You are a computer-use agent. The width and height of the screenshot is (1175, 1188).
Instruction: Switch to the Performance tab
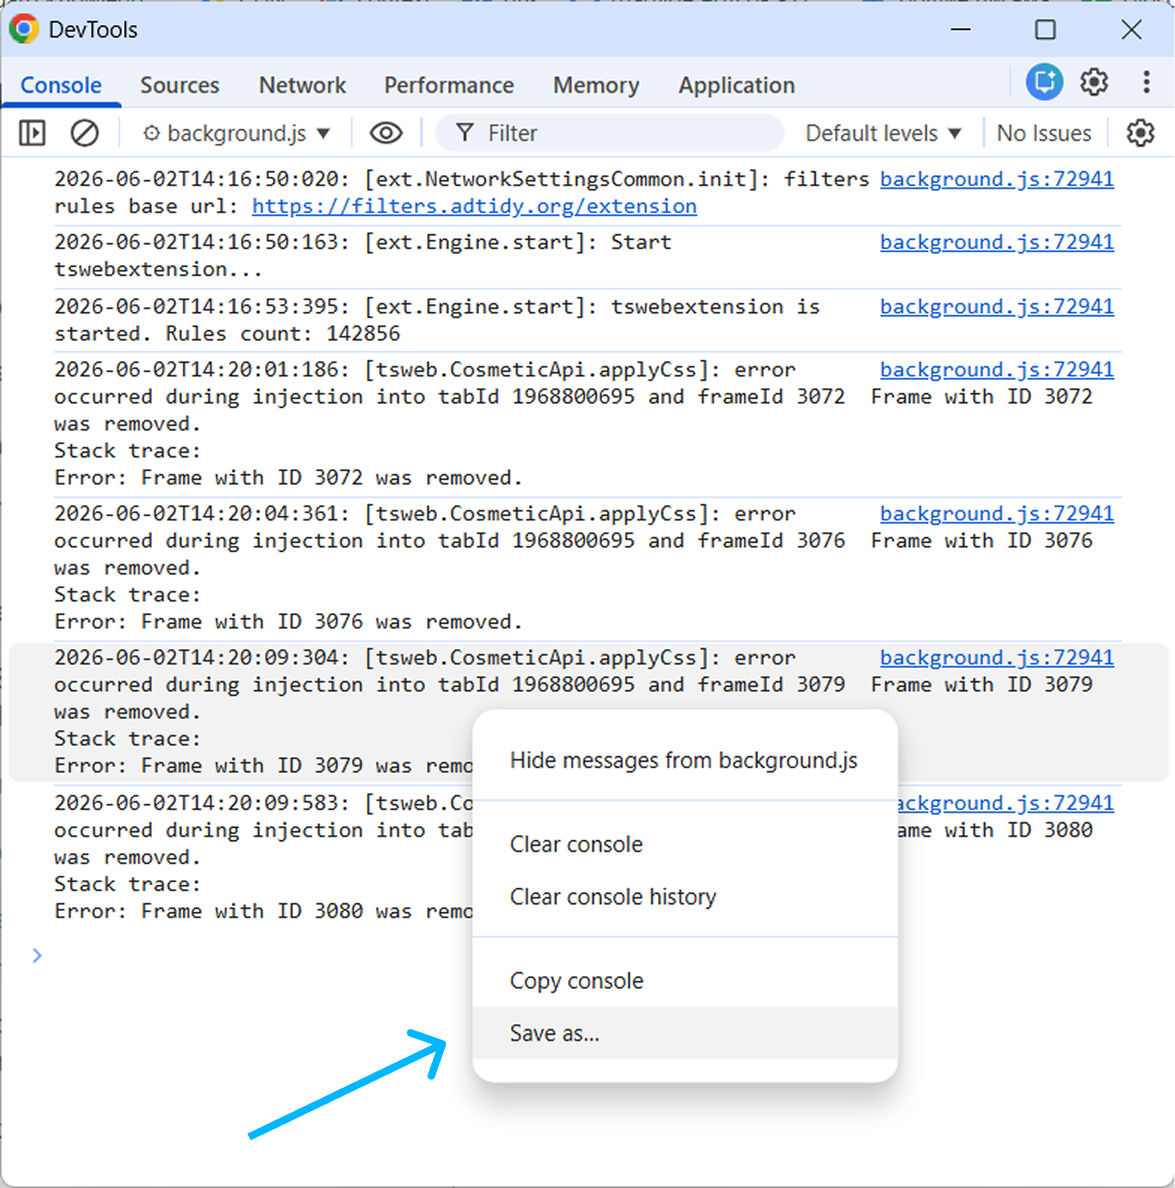coord(448,85)
